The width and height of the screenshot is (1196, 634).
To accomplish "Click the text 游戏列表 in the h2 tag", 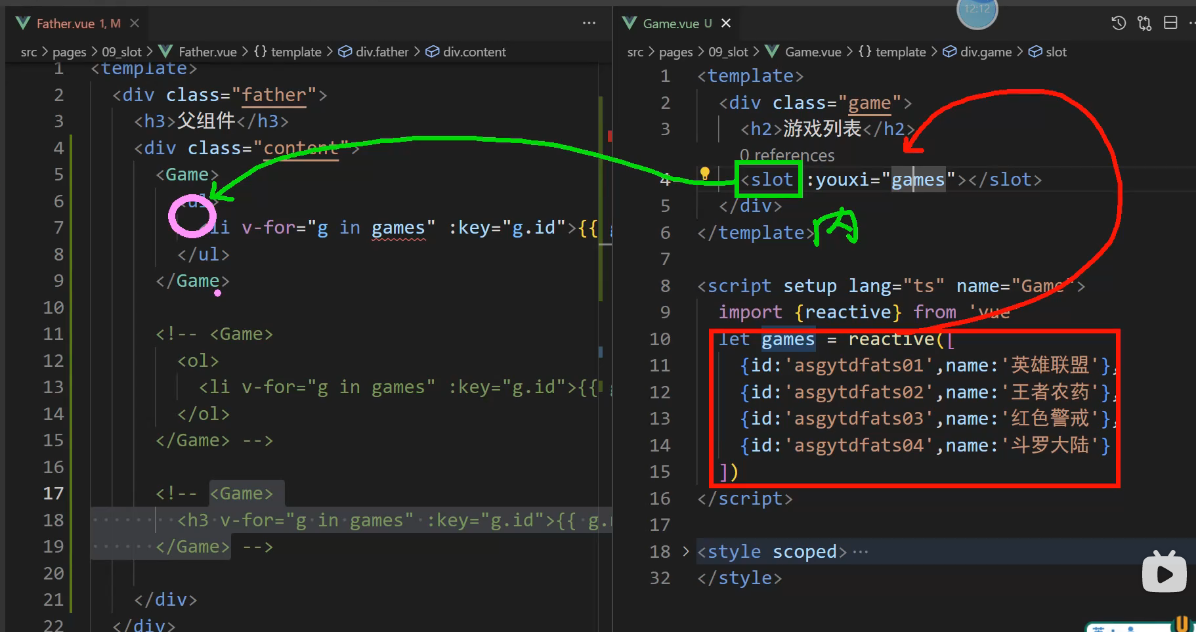I will (x=822, y=128).
